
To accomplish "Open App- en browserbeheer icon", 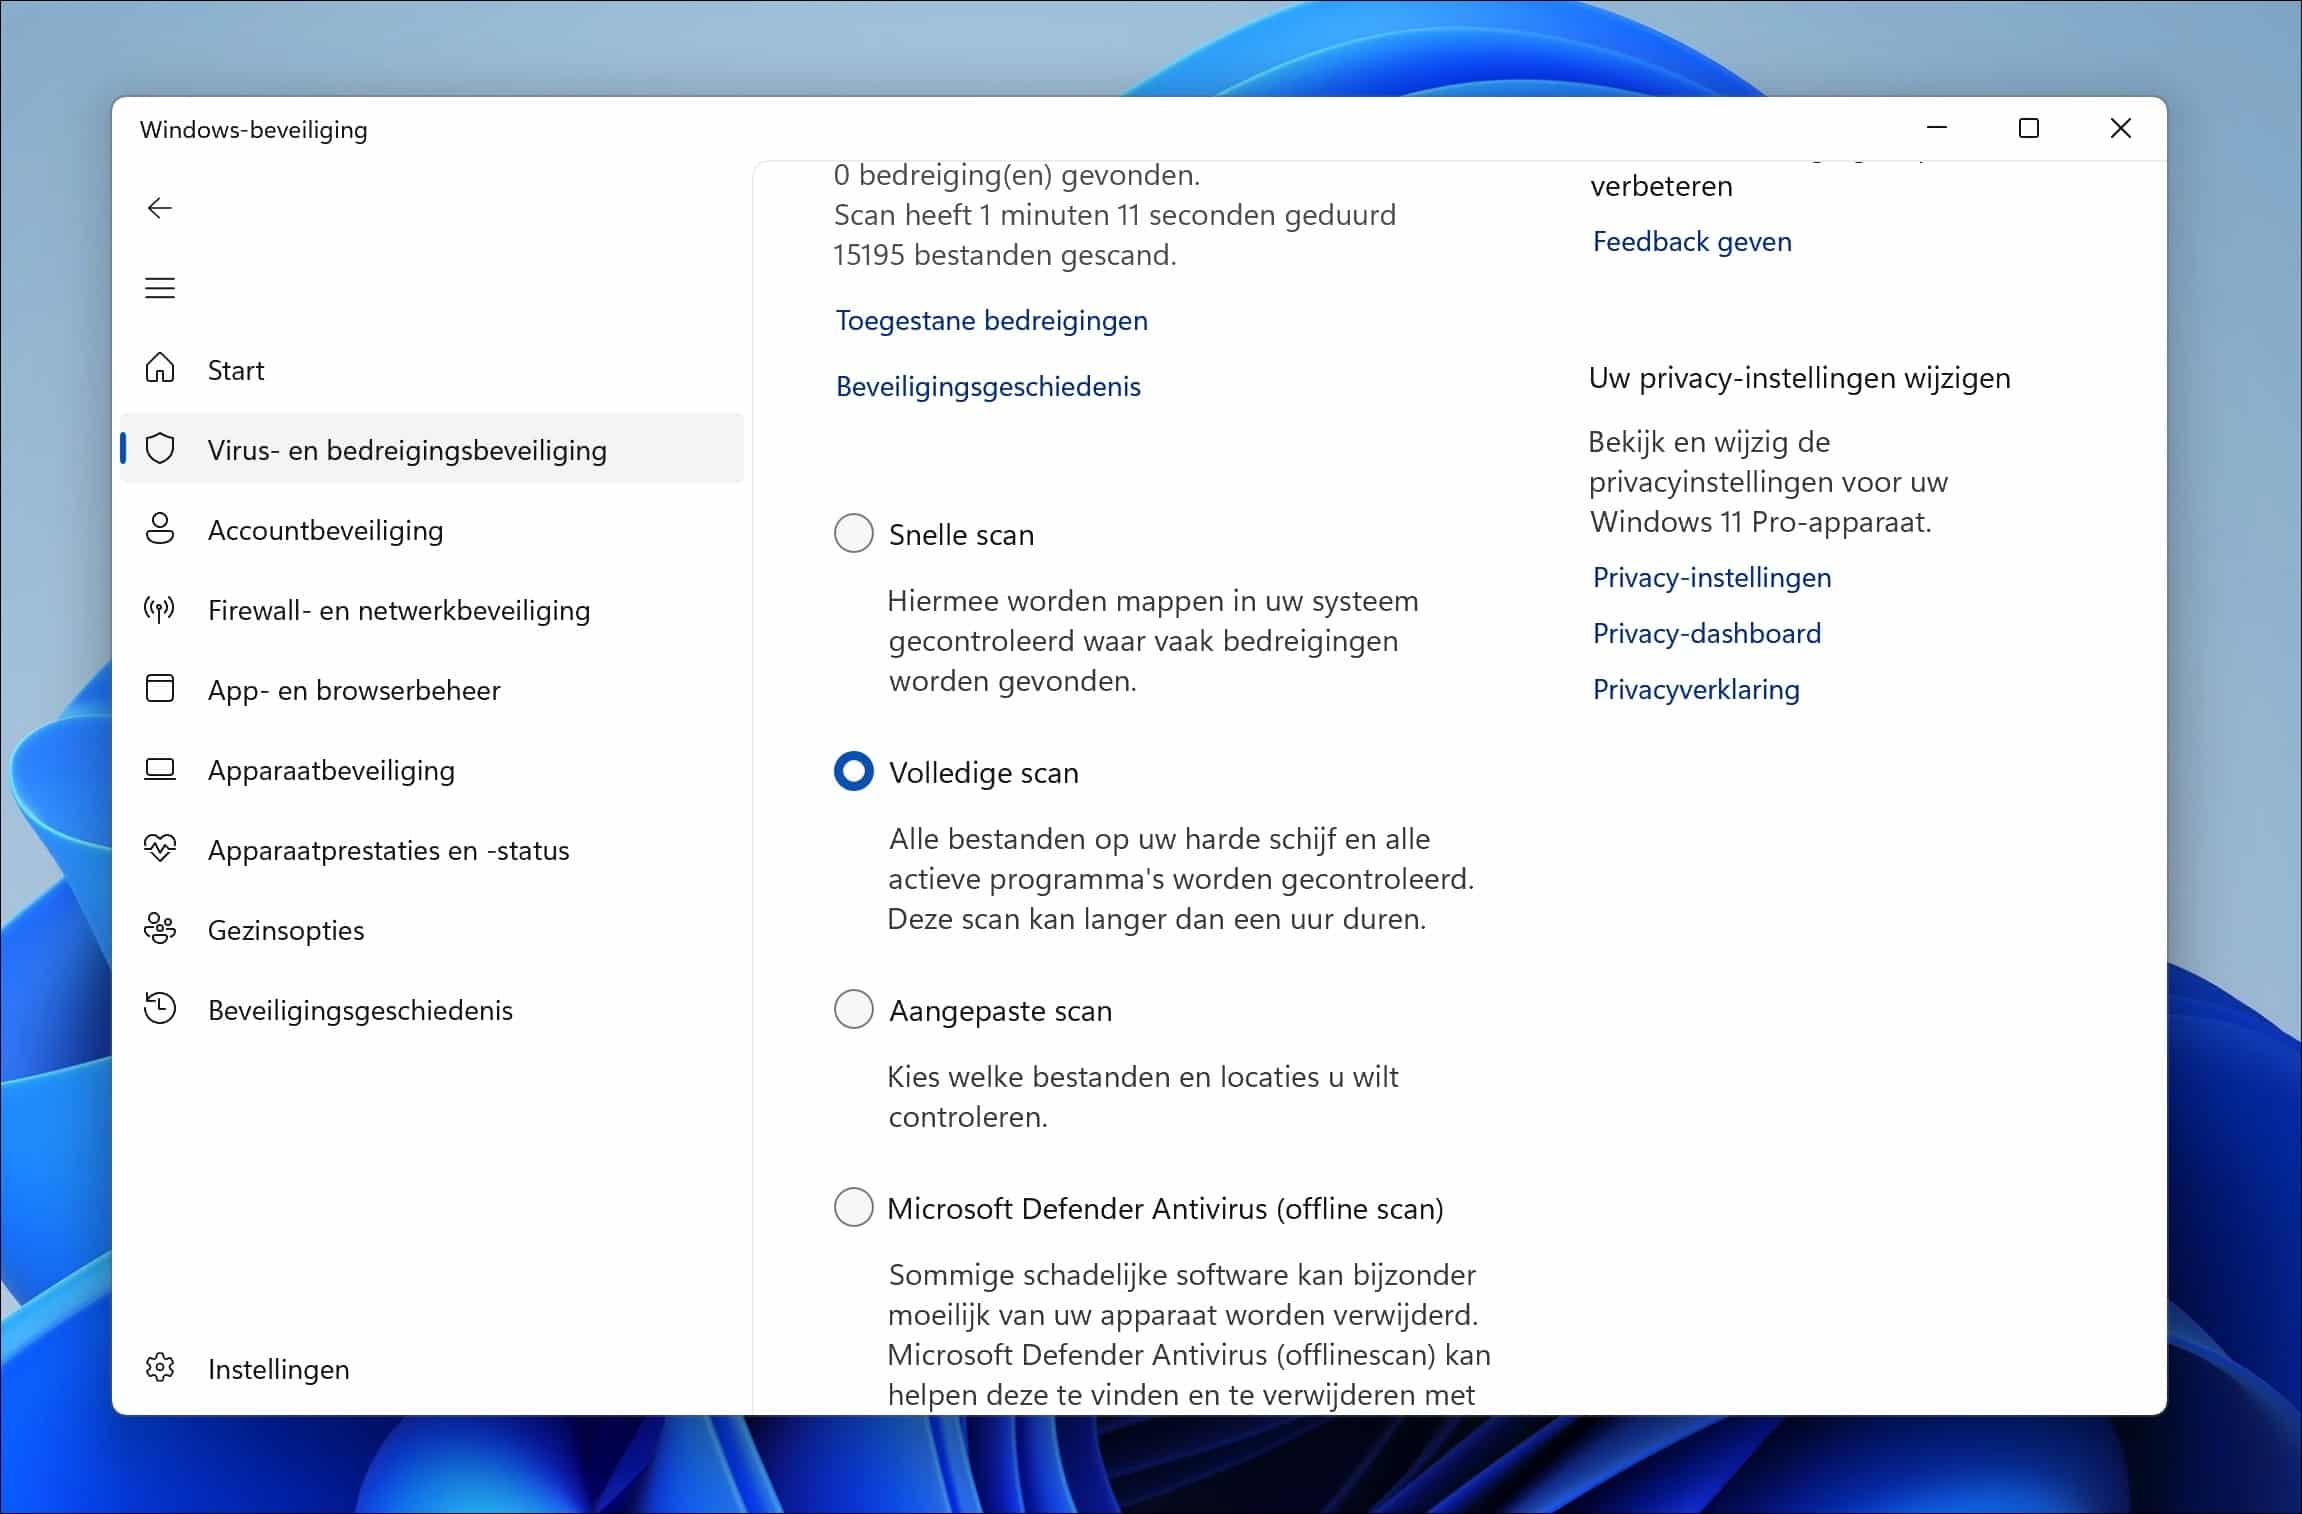I will (x=161, y=689).
